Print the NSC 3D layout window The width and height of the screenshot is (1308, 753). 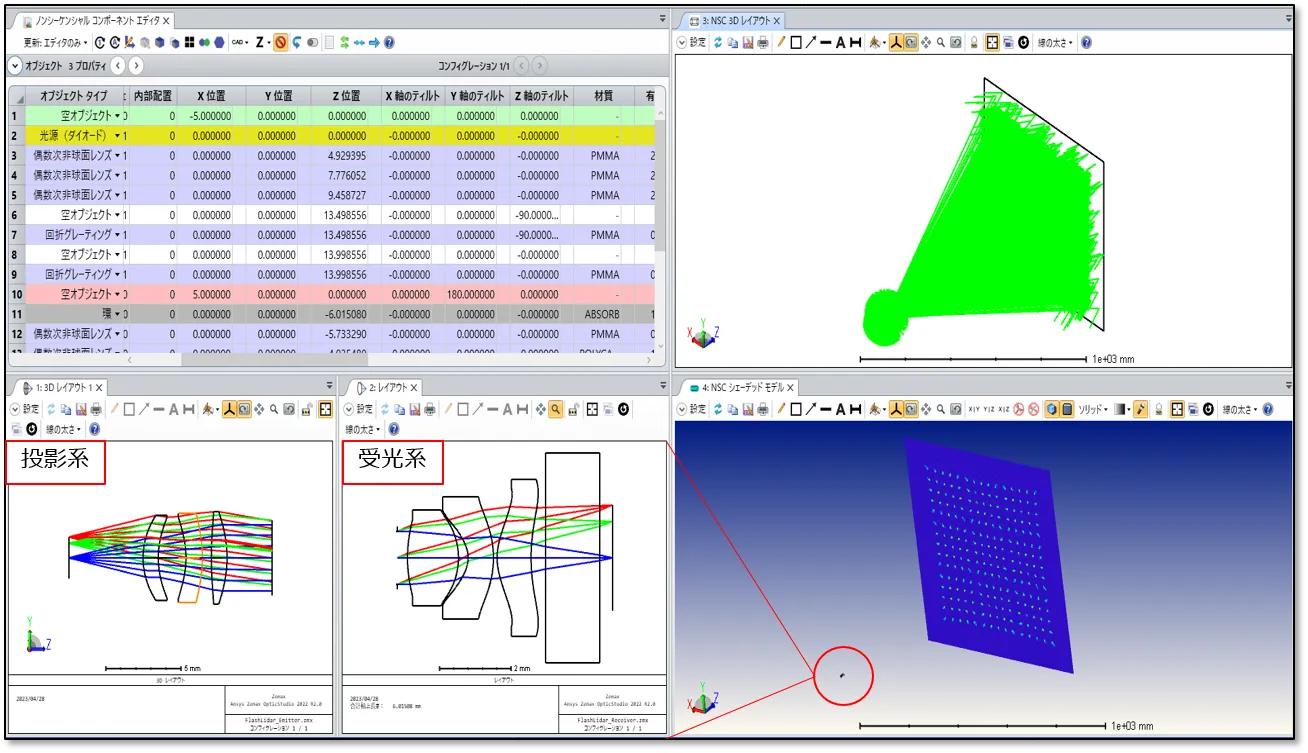(763, 43)
